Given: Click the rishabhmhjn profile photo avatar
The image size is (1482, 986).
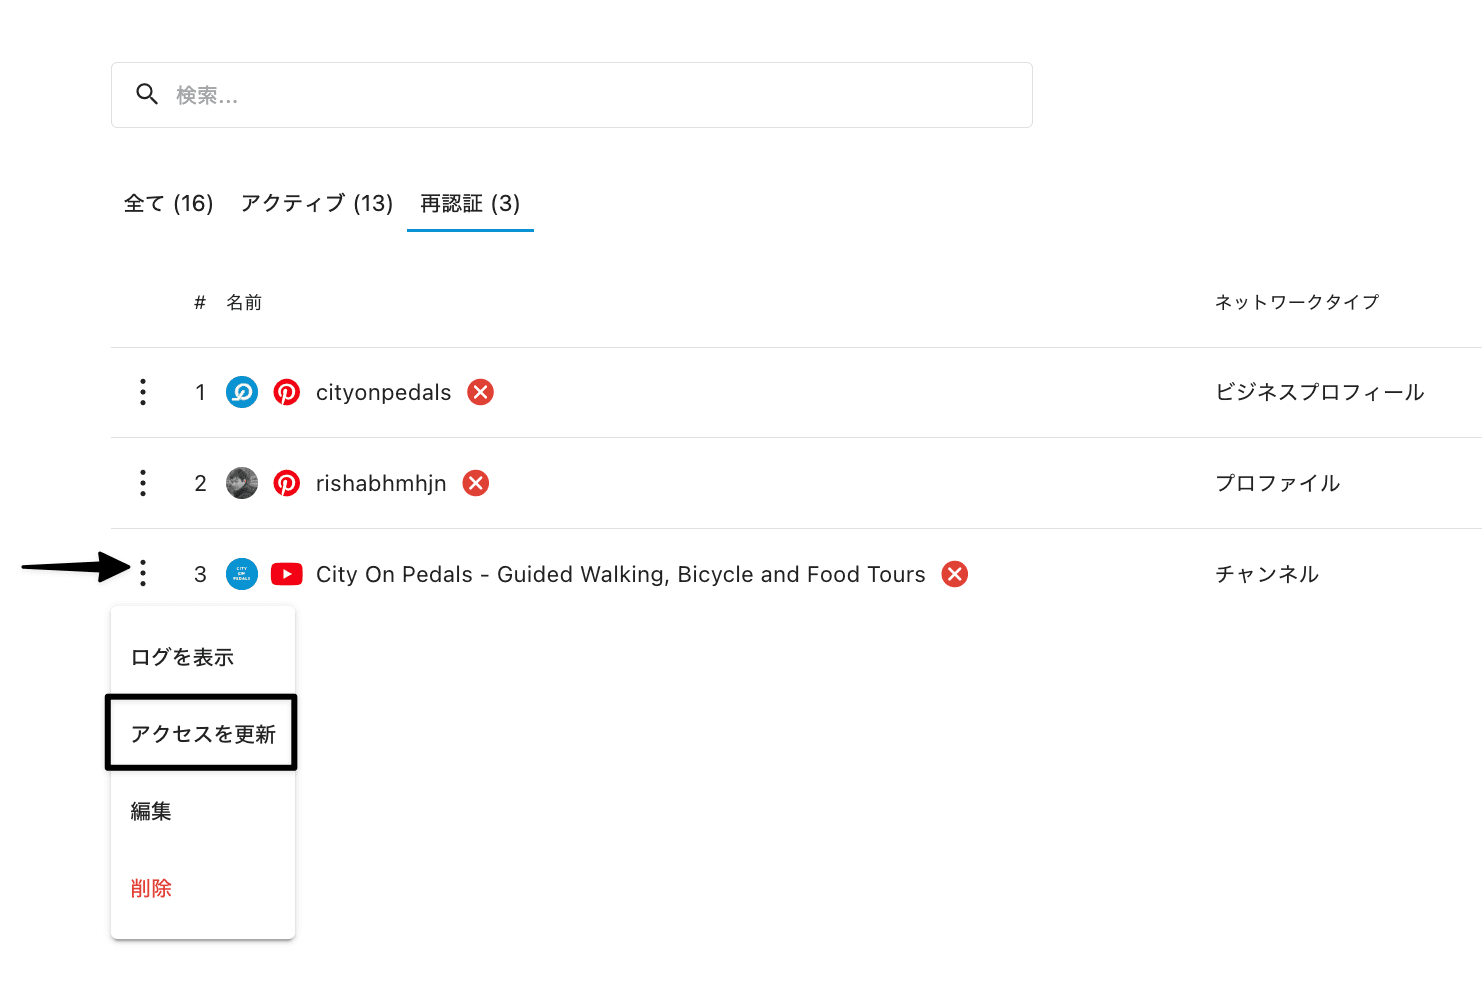Looking at the screenshot, I should [x=242, y=483].
